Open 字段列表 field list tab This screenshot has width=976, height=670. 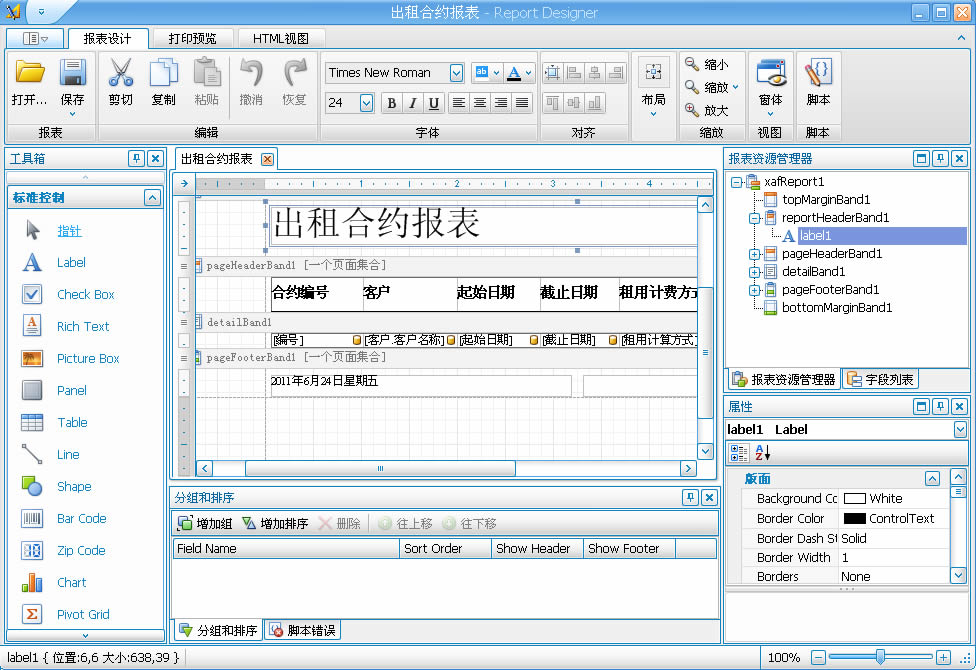881,379
